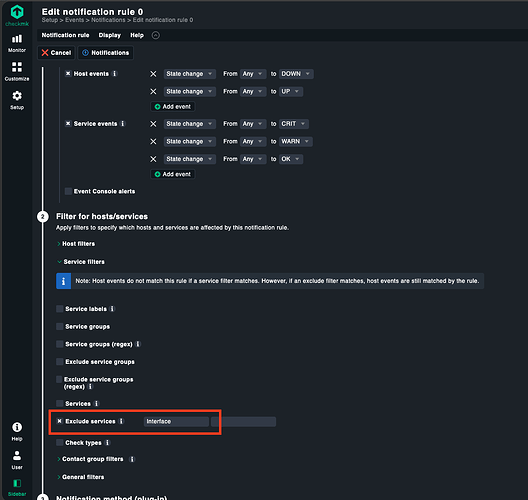Open the Display menu
This screenshot has width=528, height=500.
point(110,35)
